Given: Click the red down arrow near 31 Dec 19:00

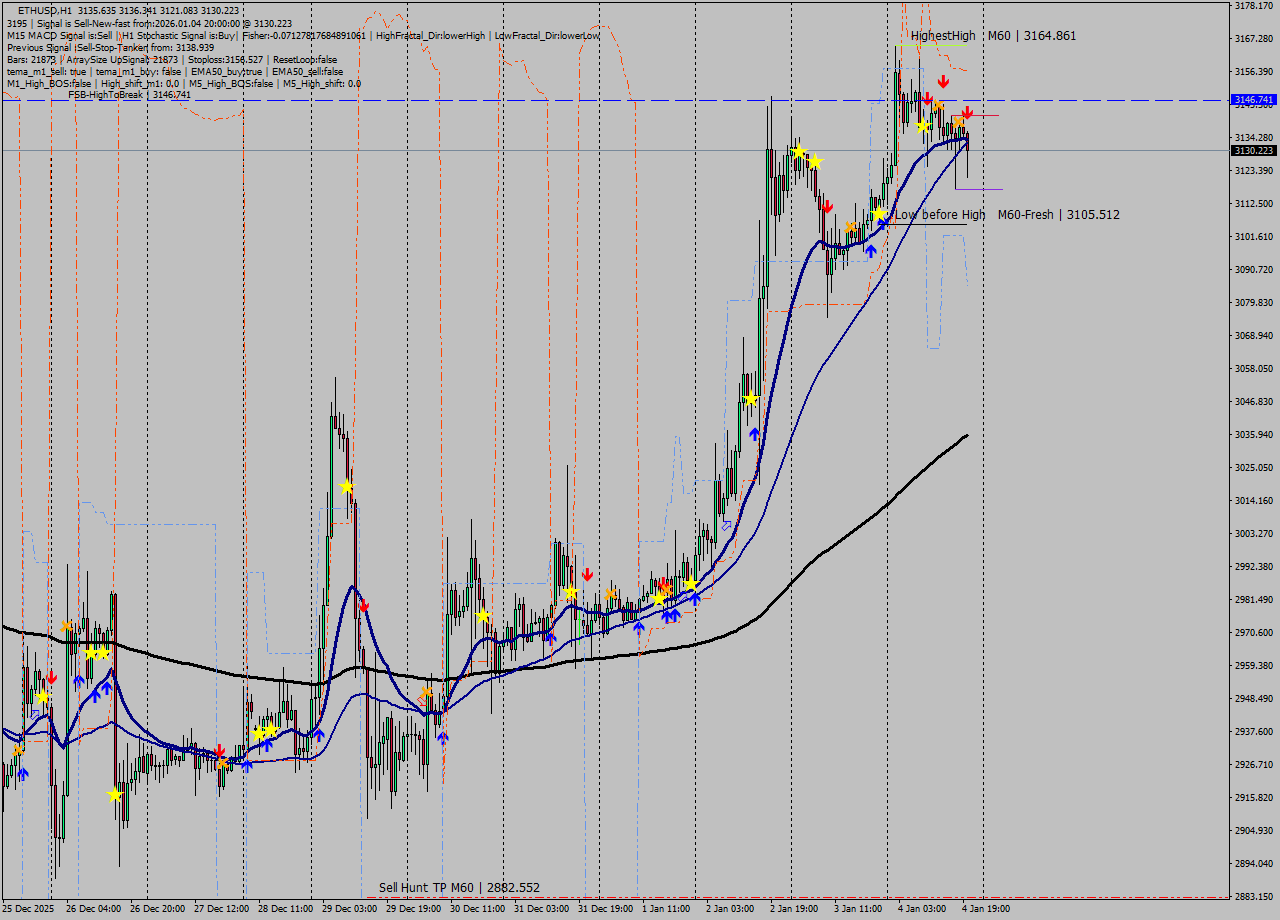Looking at the screenshot, I should click(x=587, y=574).
